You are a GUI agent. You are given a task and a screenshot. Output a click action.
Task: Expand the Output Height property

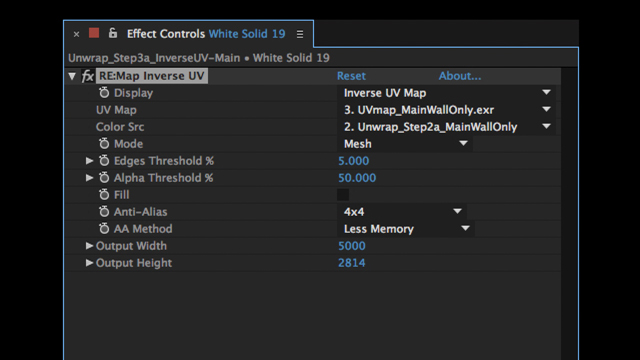click(x=89, y=263)
